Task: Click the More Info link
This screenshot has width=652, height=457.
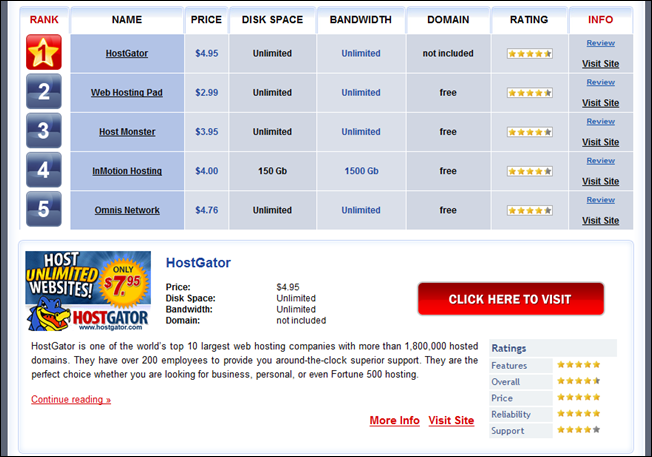Action: (394, 421)
